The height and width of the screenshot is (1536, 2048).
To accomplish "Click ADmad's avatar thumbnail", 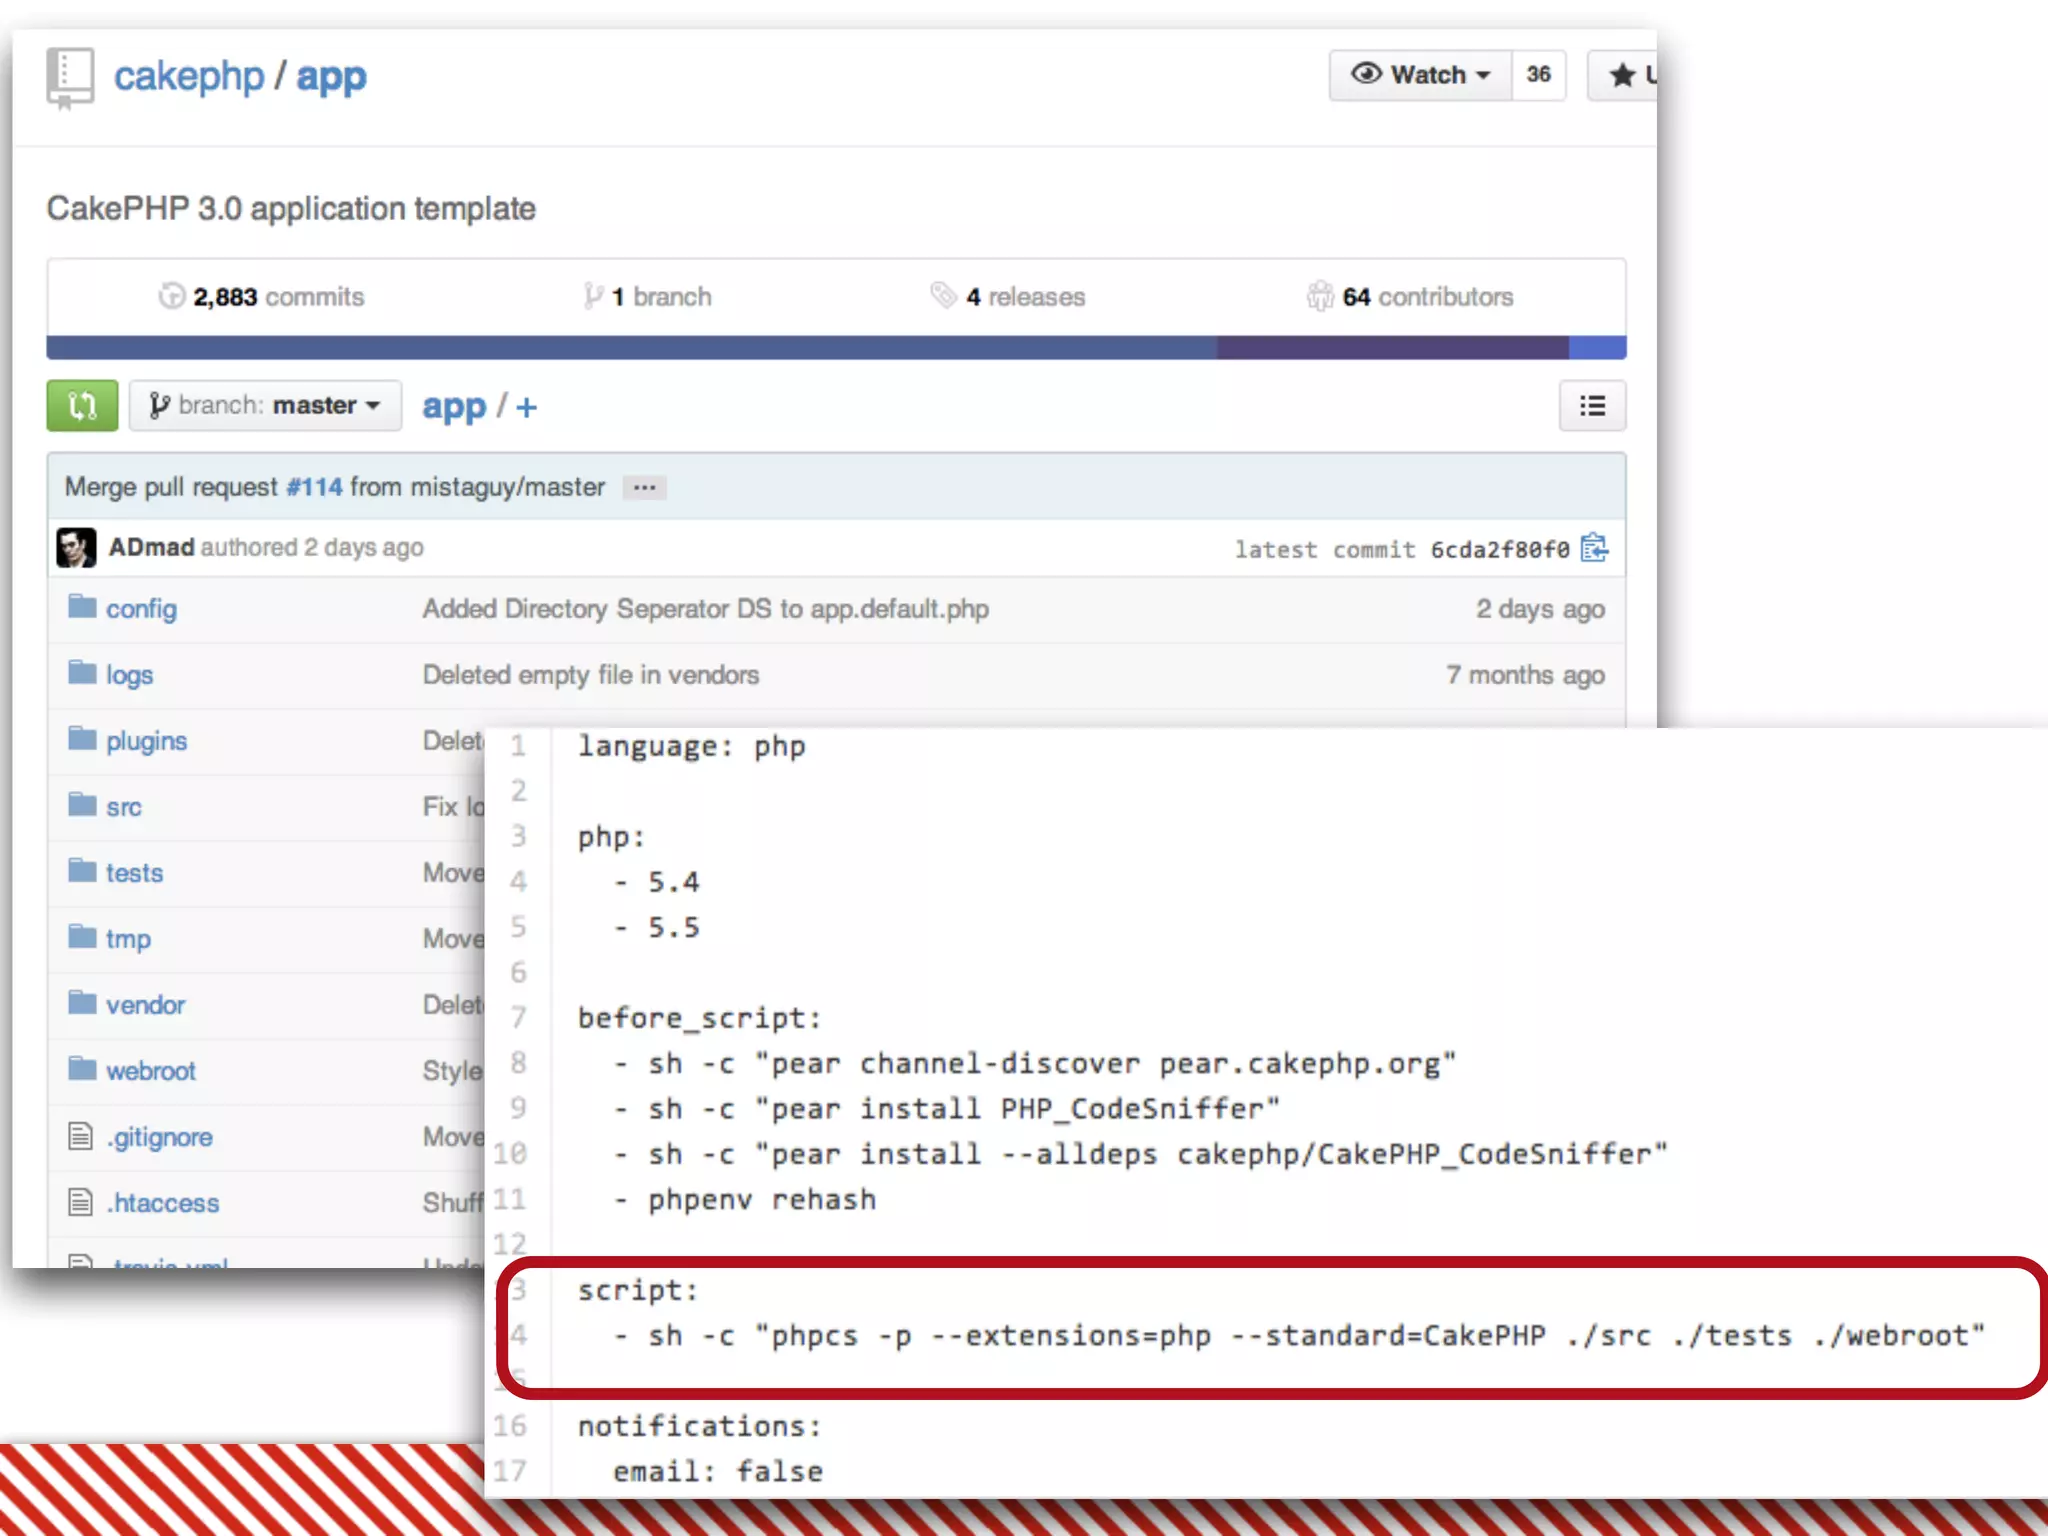I will pos(77,547).
